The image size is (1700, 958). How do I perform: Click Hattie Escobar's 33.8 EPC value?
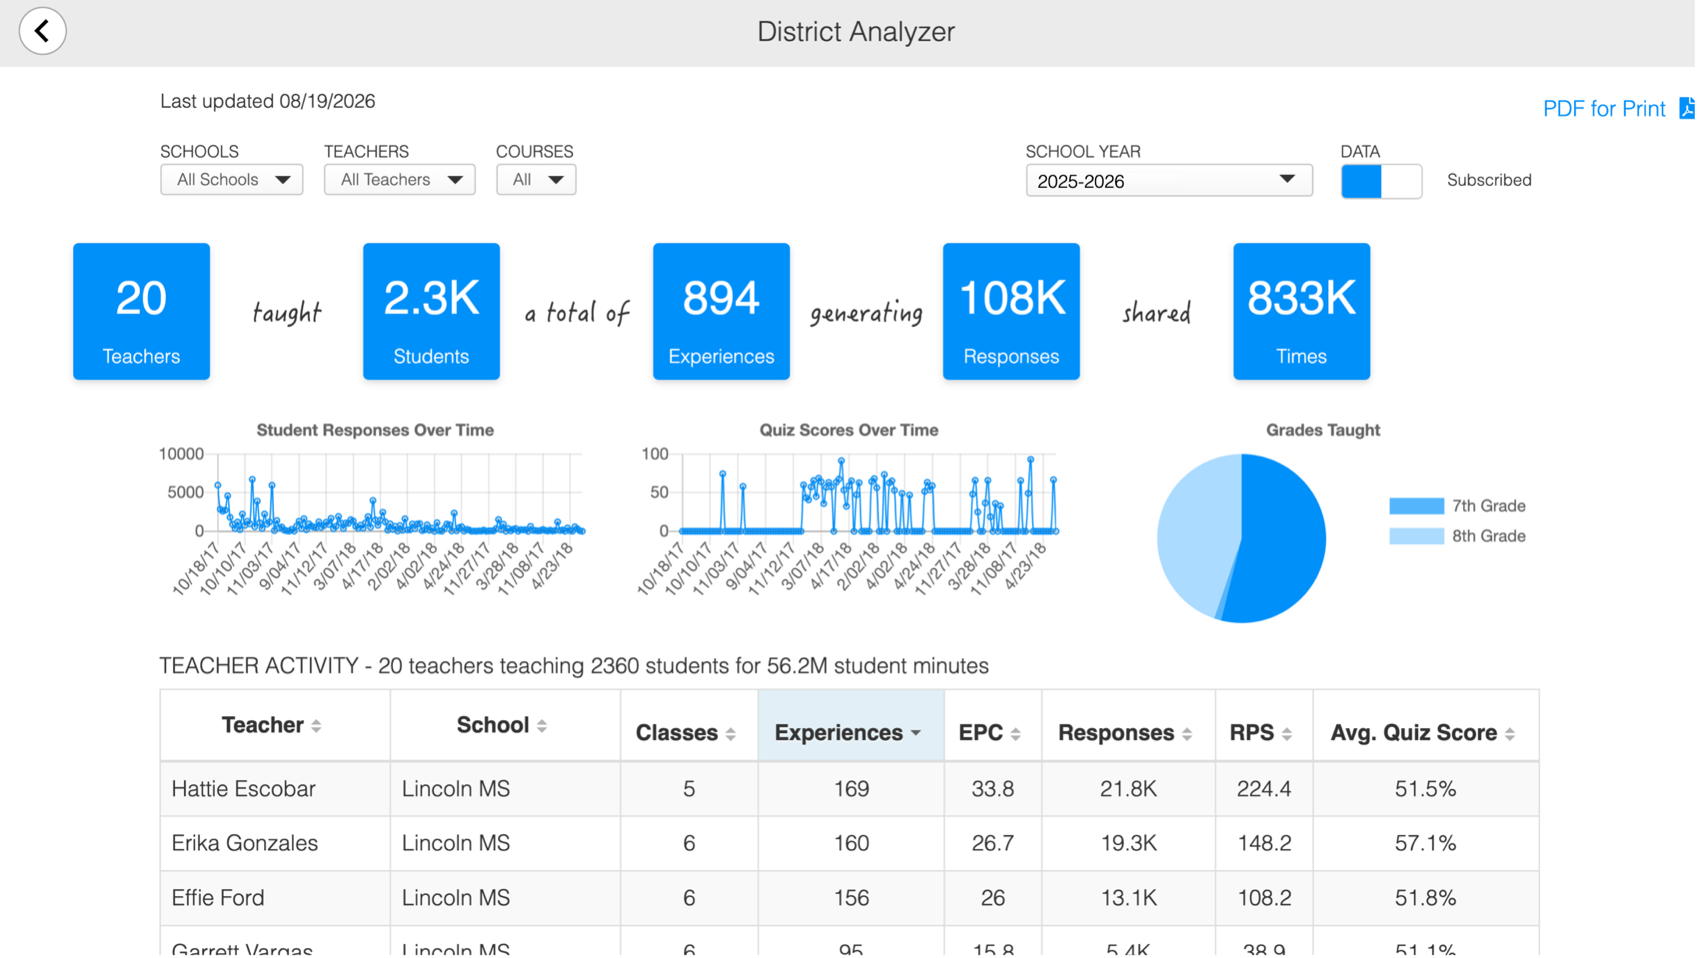(993, 789)
